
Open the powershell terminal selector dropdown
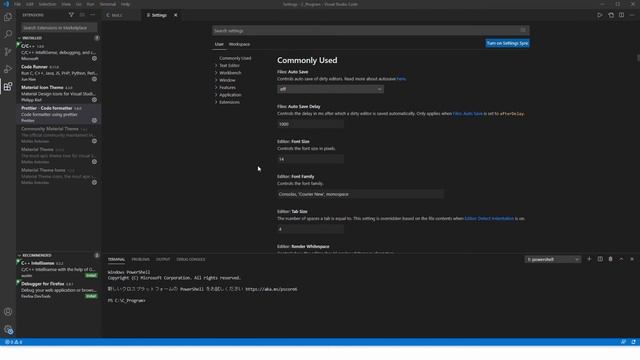click(553, 259)
